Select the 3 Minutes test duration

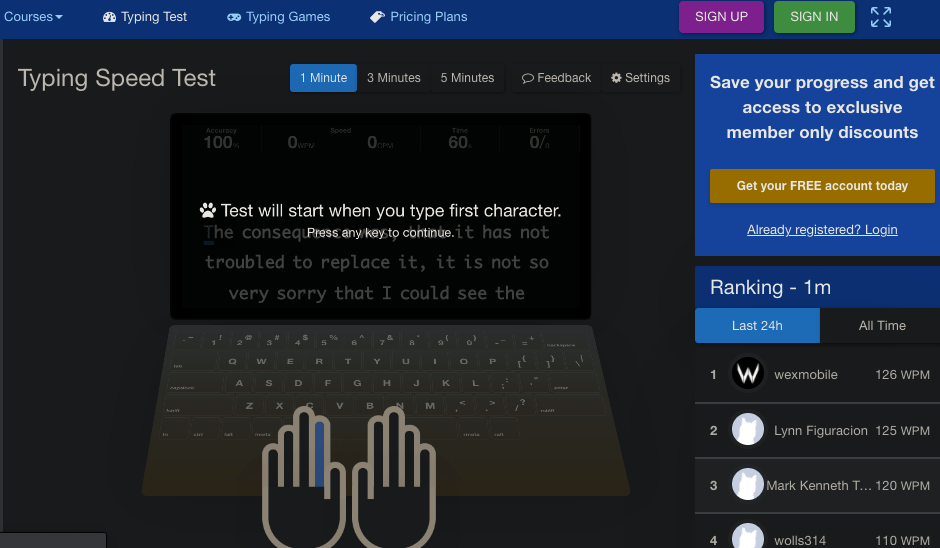(394, 78)
